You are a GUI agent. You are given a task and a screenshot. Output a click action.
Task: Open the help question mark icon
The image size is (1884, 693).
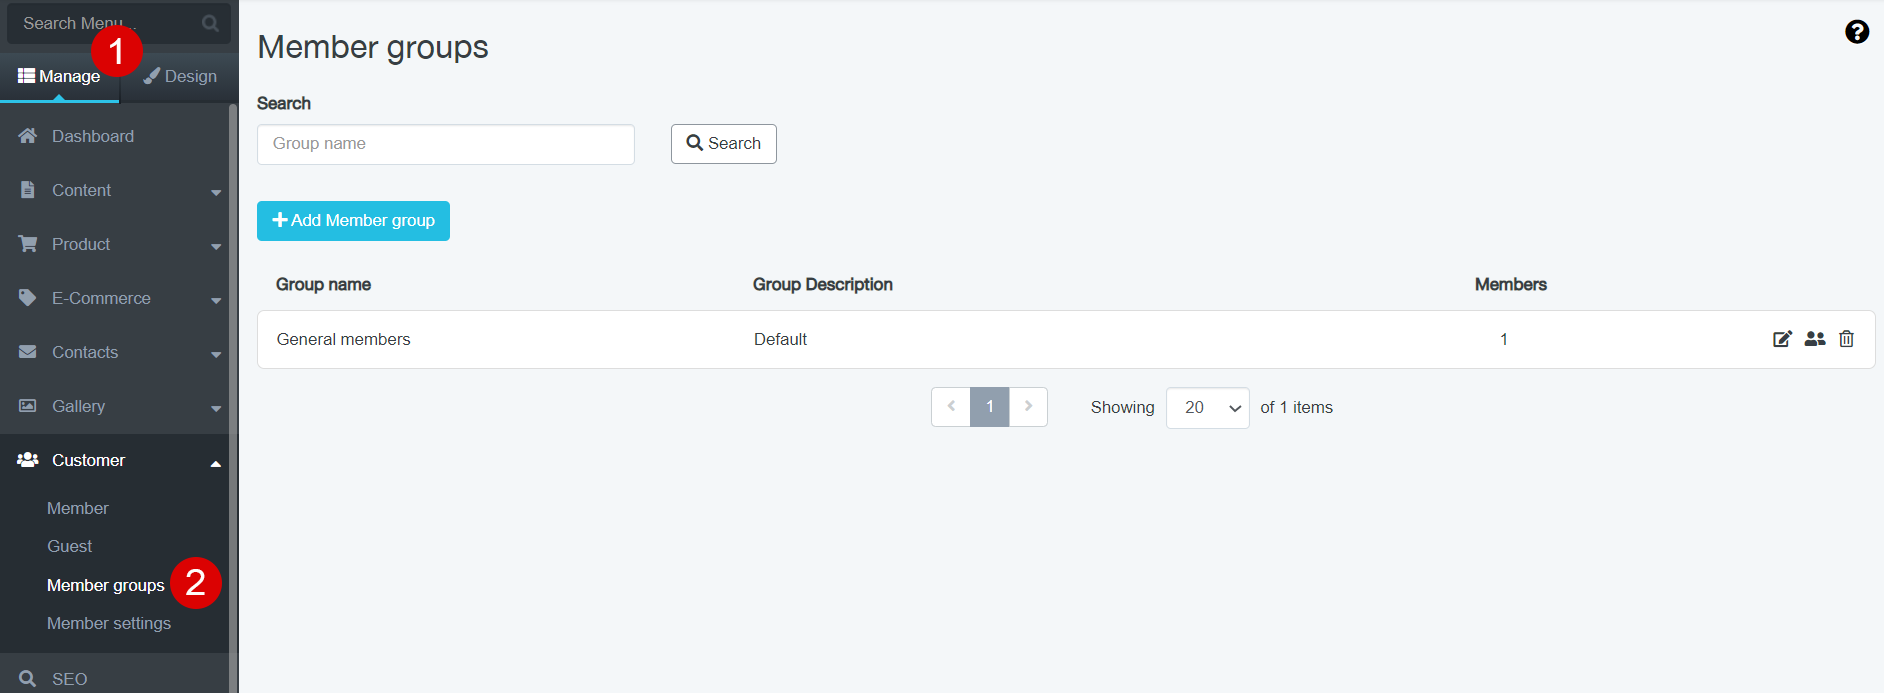coord(1857,32)
